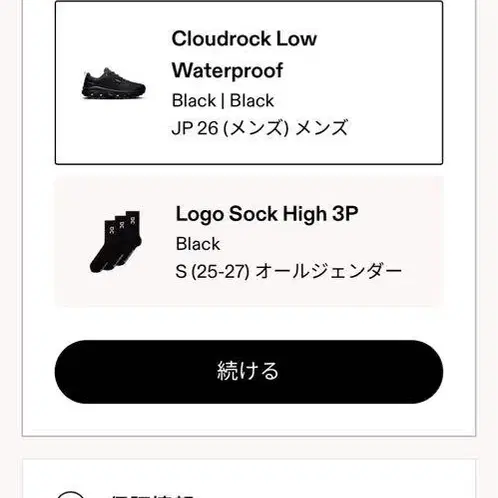Click the オールジェンダー gender label
498x498 pixels.
coord(329,271)
